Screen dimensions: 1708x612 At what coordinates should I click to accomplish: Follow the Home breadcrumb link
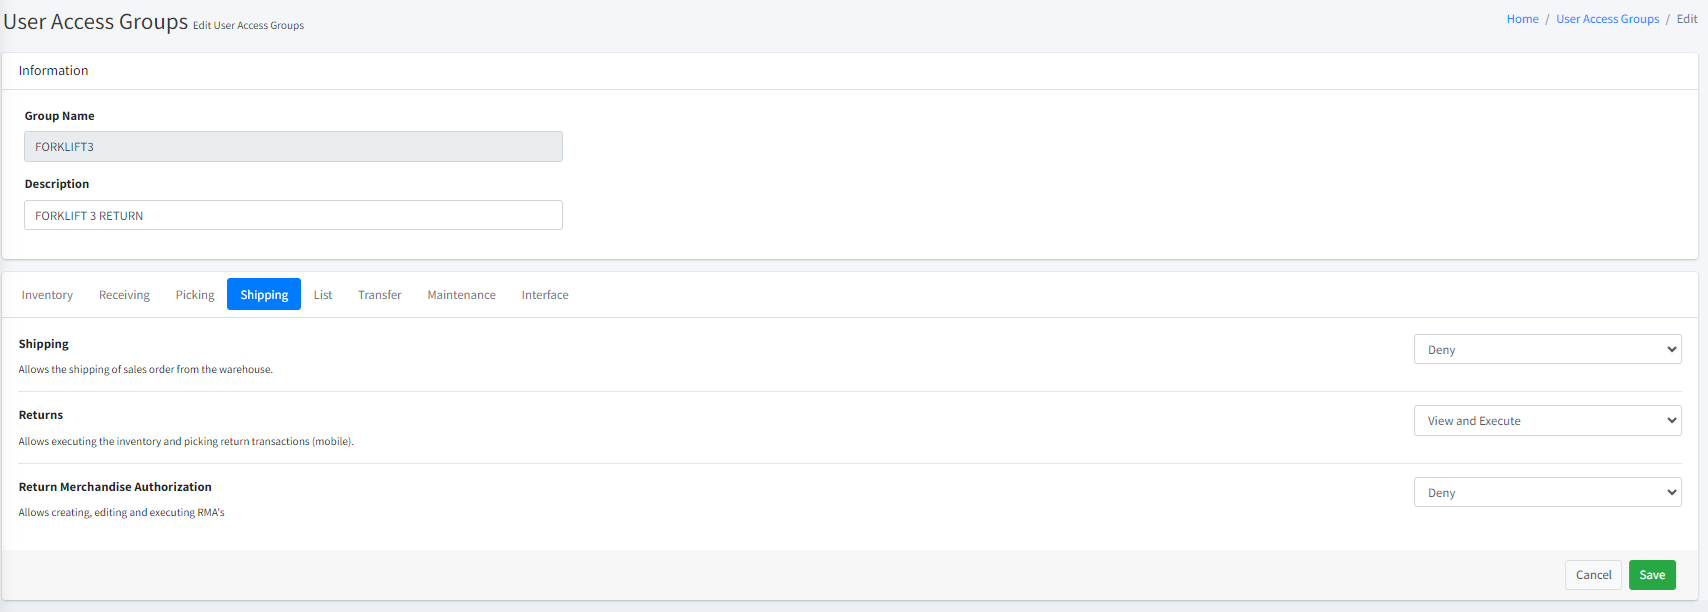click(x=1522, y=19)
